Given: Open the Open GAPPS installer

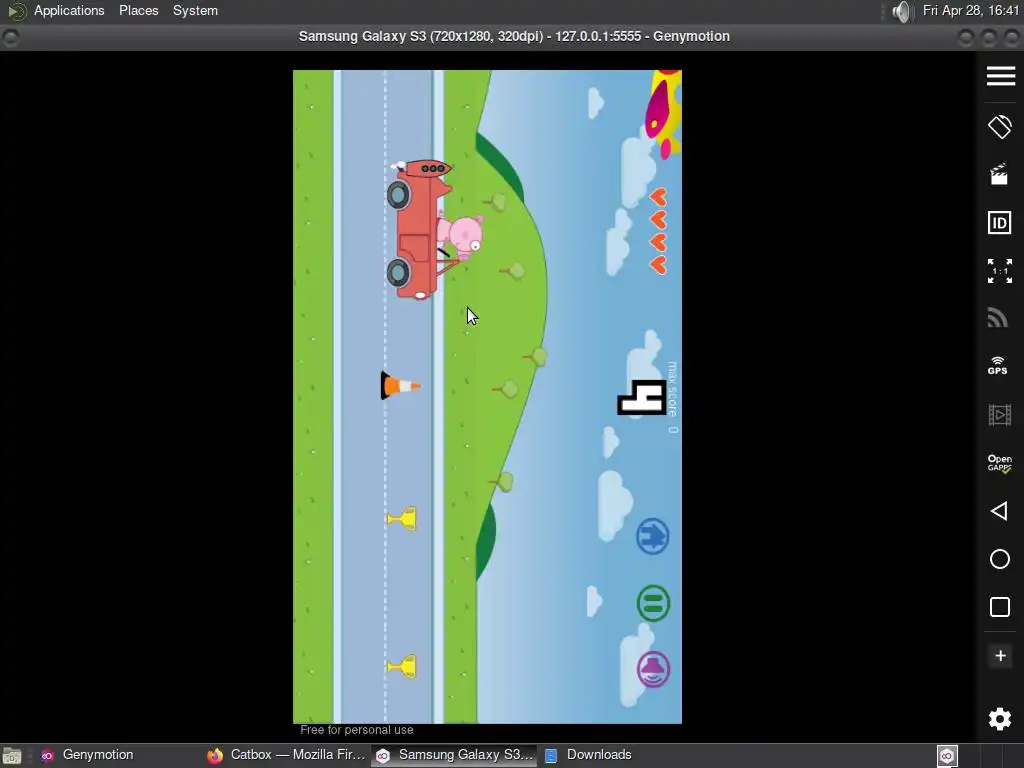Looking at the screenshot, I should [x=999, y=463].
